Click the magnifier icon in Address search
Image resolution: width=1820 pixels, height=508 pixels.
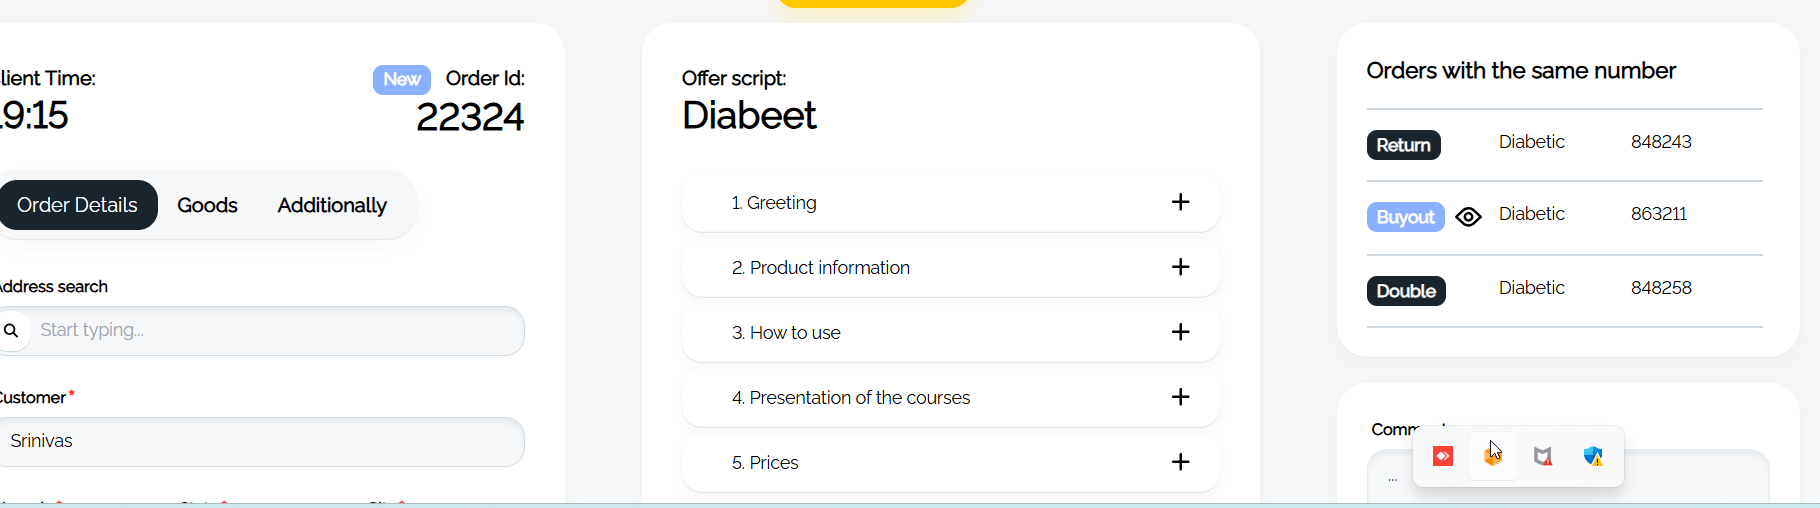coord(12,330)
